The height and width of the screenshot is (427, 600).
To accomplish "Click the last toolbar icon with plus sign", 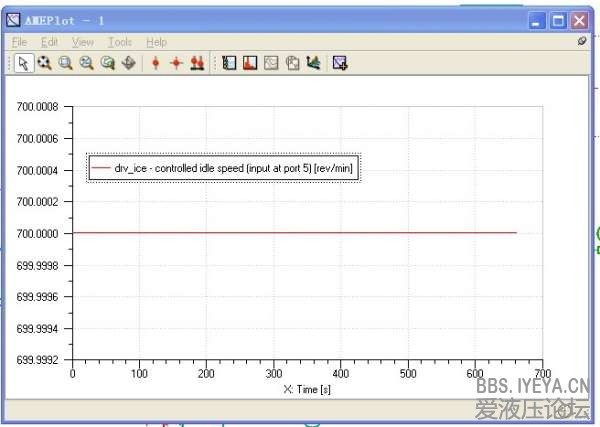I will coord(340,63).
